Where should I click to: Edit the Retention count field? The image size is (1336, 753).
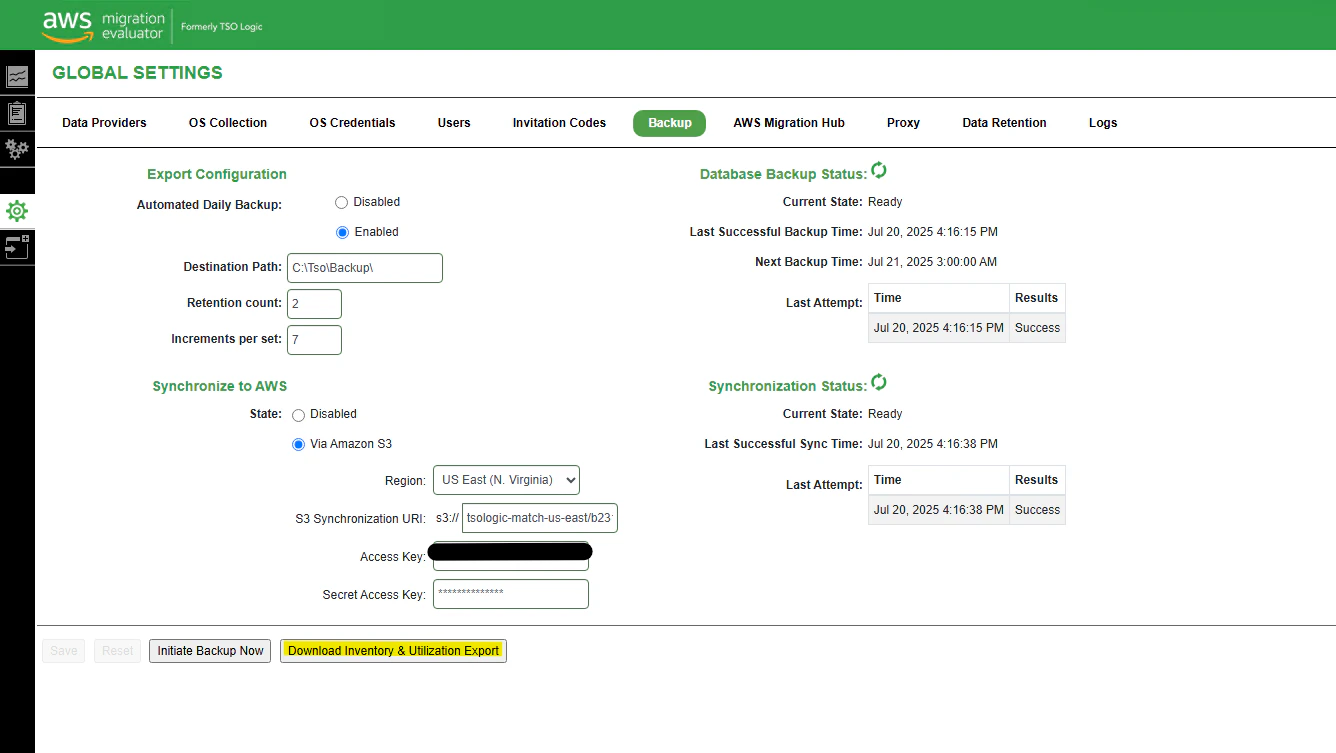coord(314,304)
